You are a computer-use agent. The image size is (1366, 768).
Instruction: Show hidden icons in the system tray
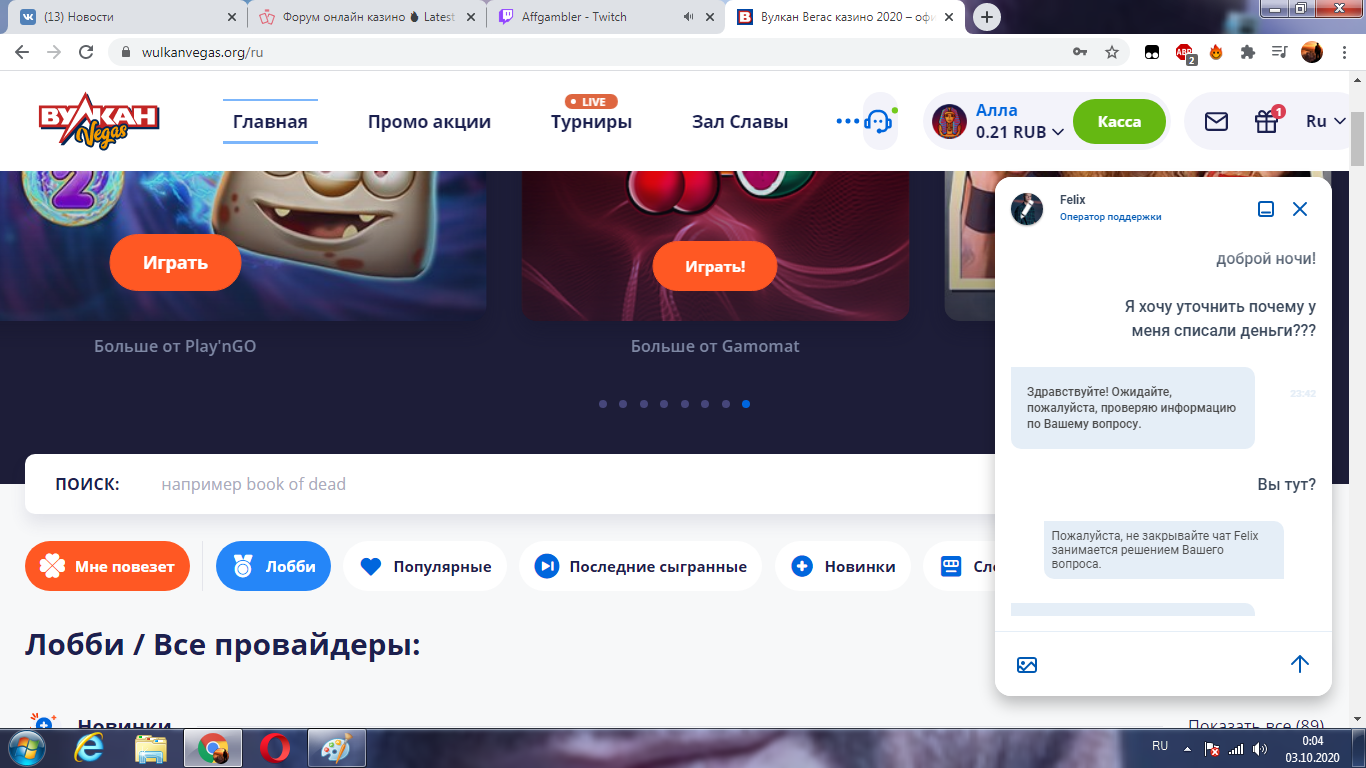point(1187,748)
